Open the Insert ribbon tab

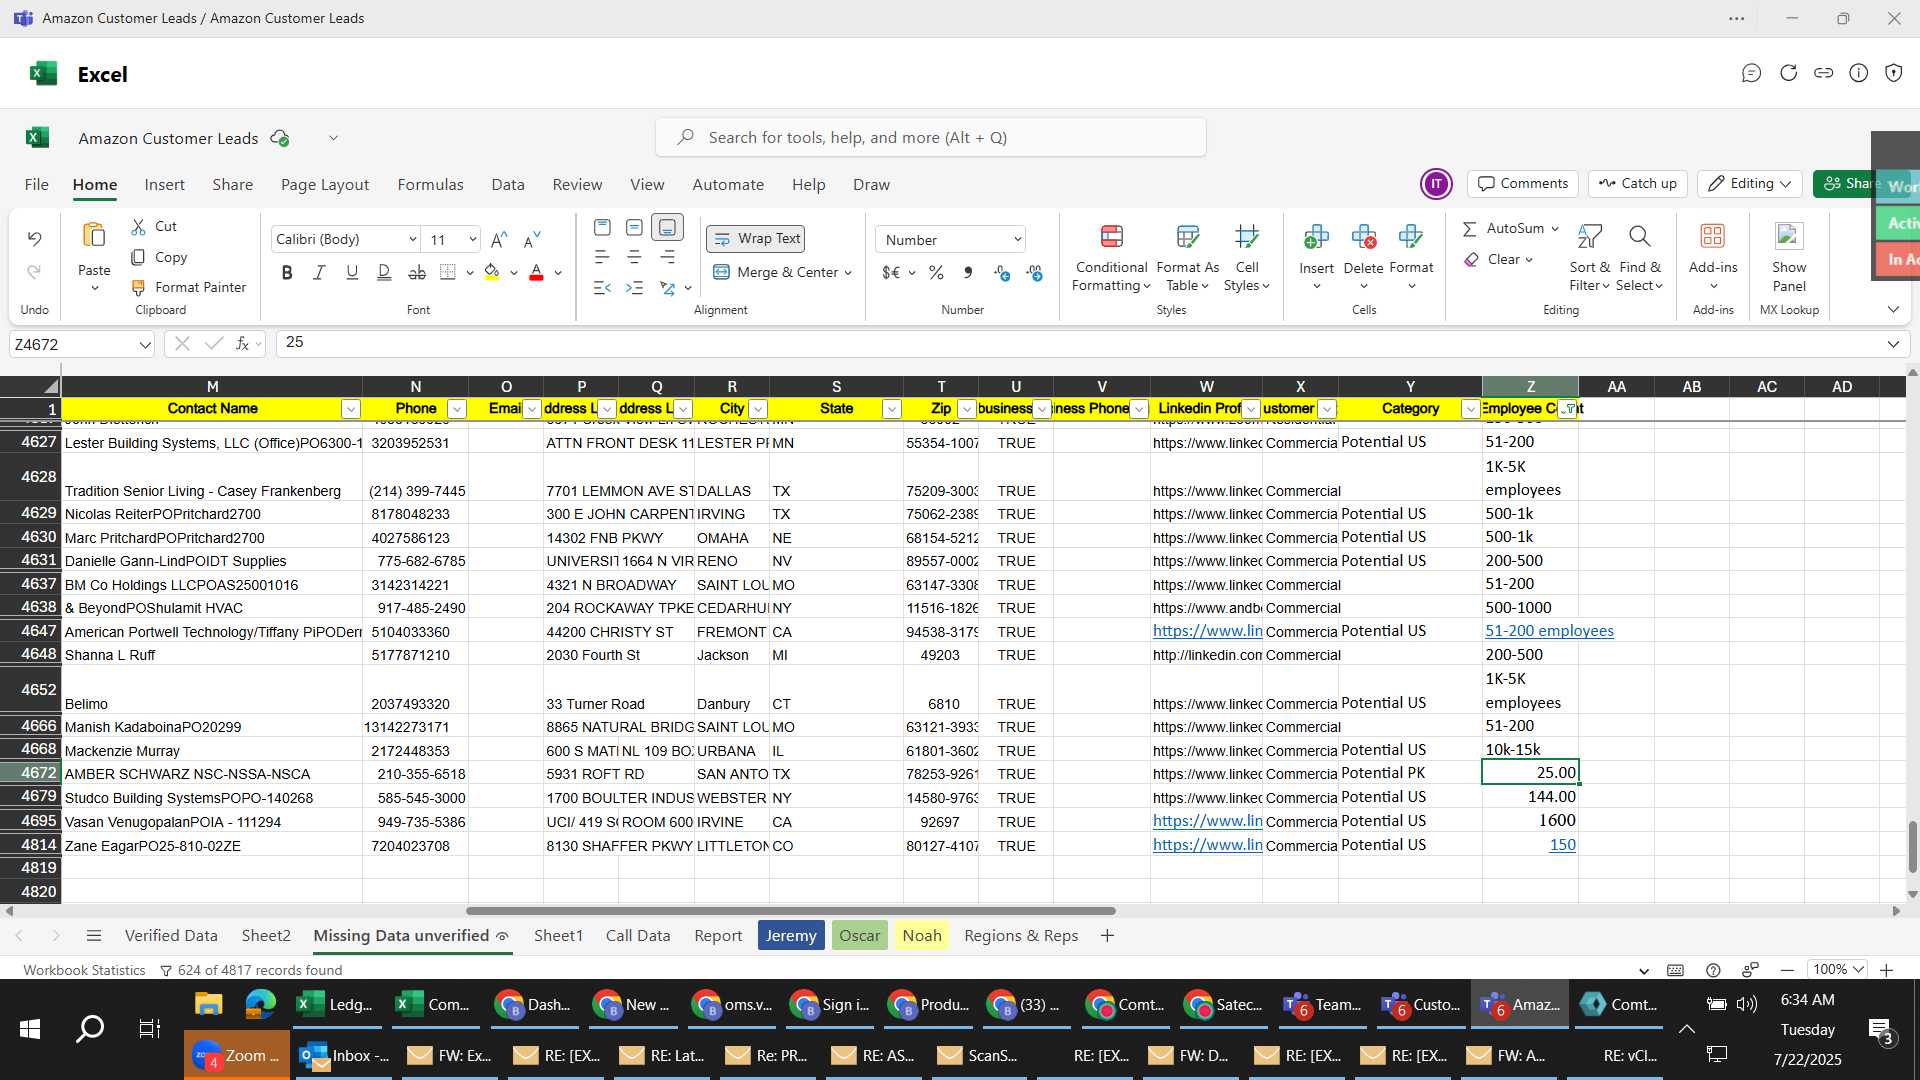tap(164, 185)
